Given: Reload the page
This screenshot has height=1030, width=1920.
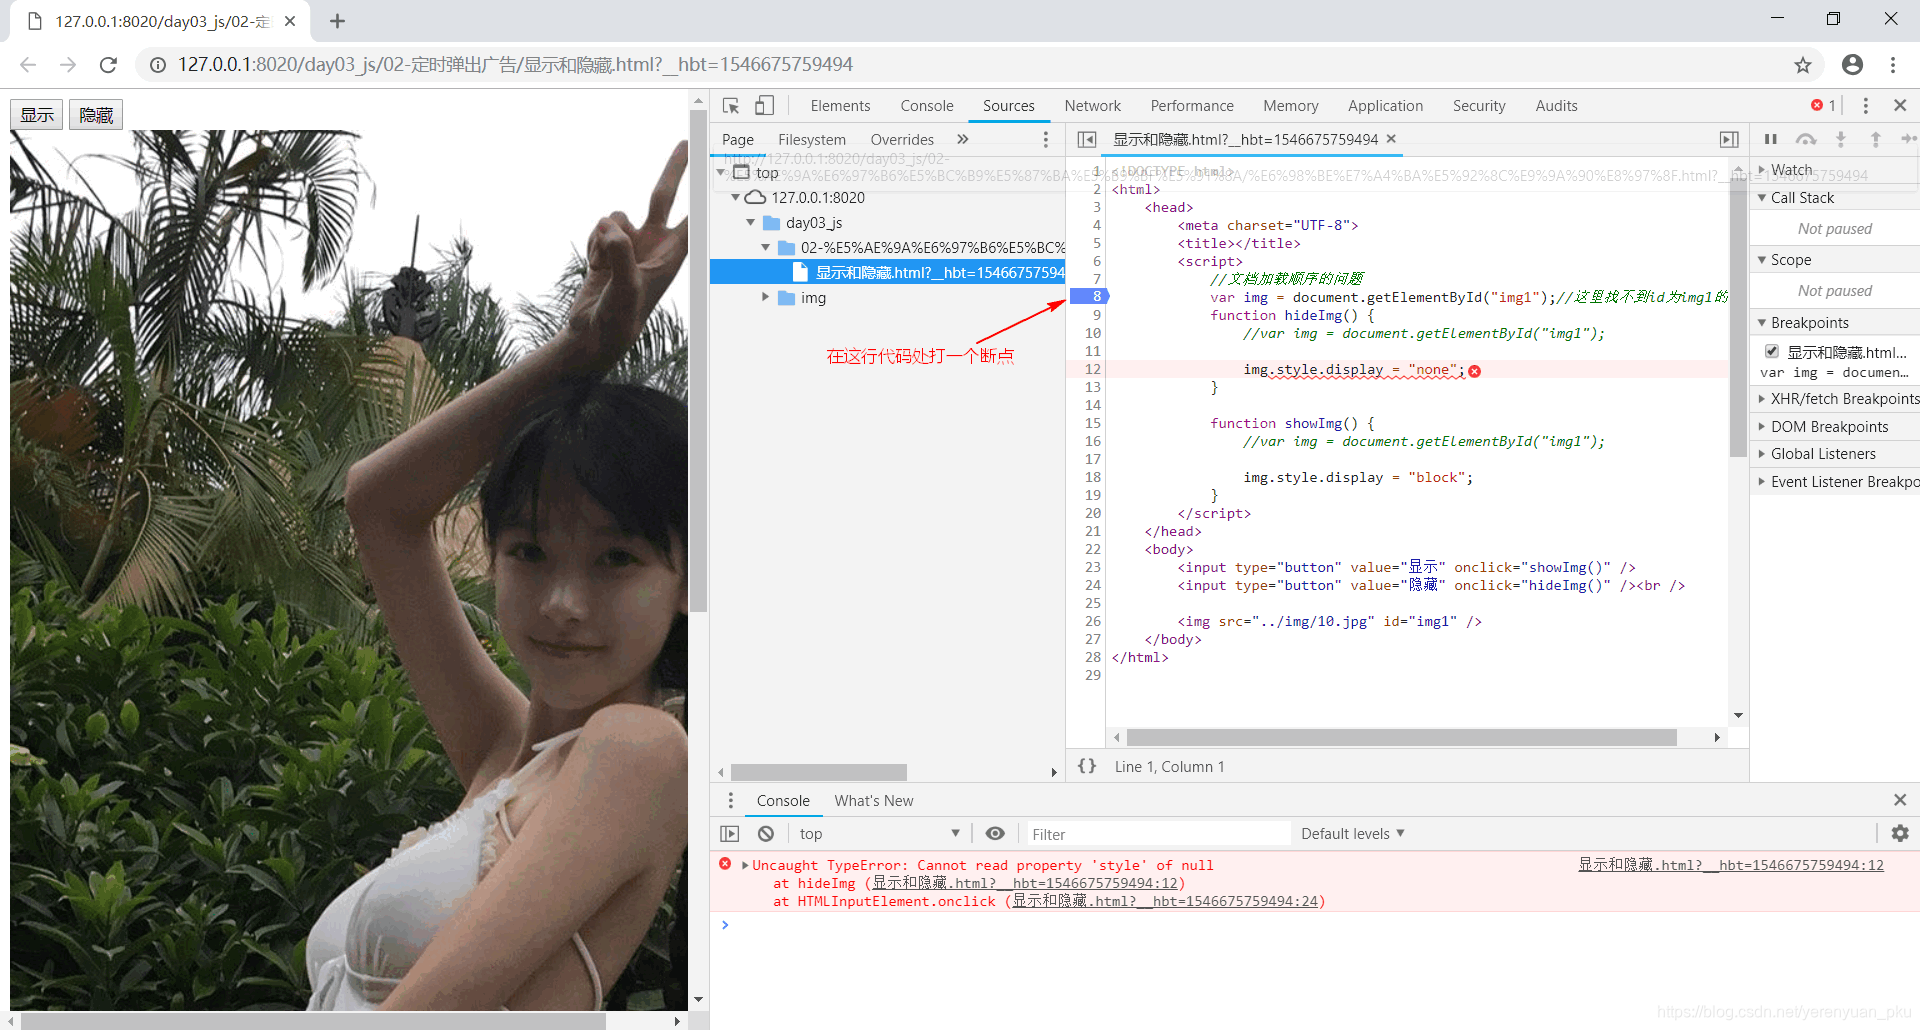Looking at the screenshot, I should (x=108, y=65).
